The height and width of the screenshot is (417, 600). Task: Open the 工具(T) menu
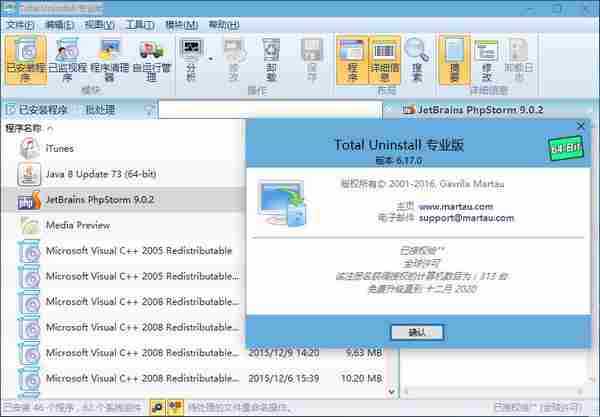pos(140,25)
